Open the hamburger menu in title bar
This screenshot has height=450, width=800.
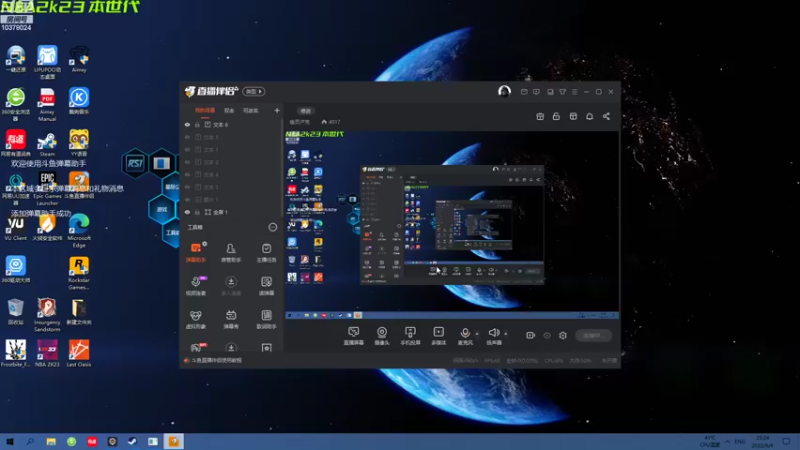point(574,92)
